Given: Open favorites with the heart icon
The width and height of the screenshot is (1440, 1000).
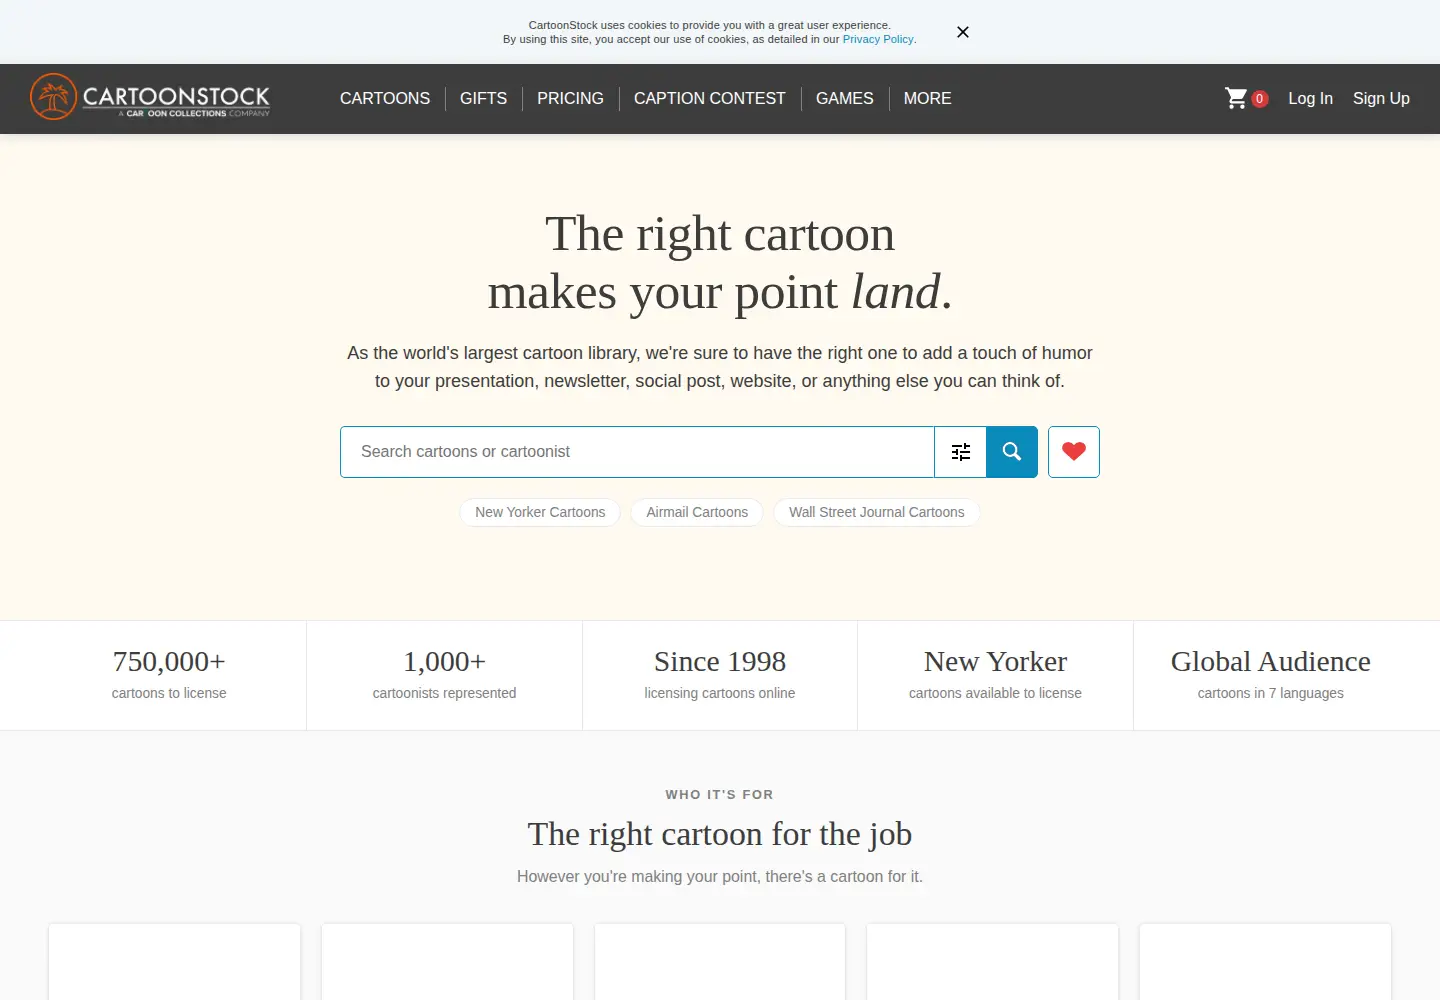Looking at the screenshot, I should pyautogui.click(x=1074, y=452).
